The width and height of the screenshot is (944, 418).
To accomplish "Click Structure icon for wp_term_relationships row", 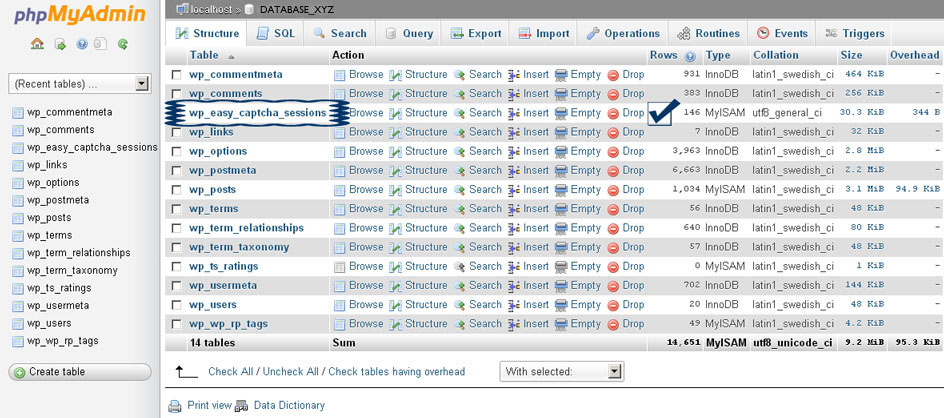I will coord(396,229).
